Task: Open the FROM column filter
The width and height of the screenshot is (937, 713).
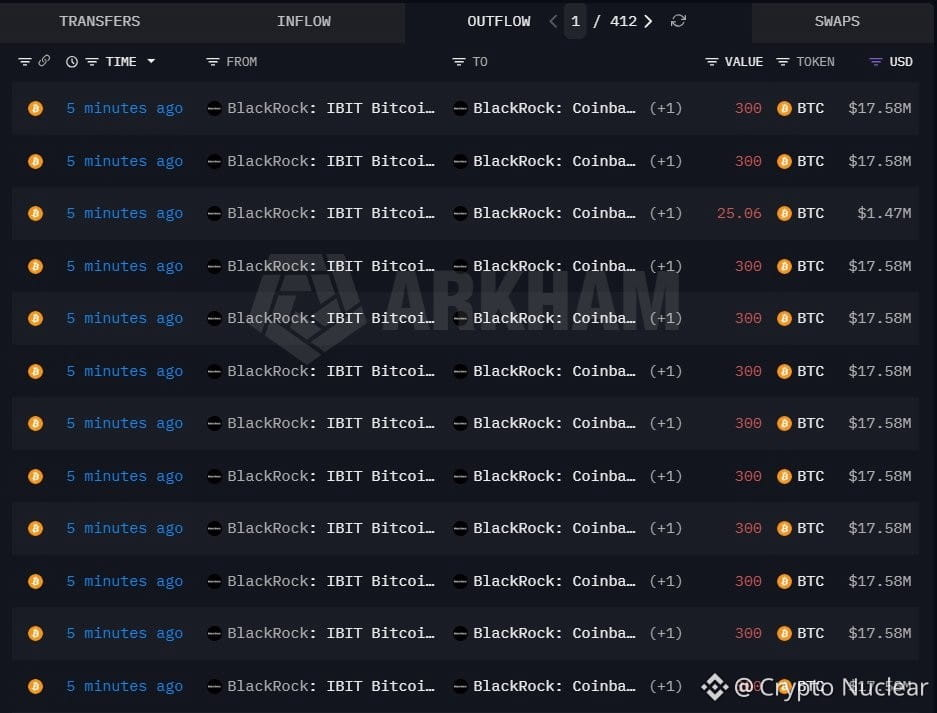Action: (x=212, y=62)
